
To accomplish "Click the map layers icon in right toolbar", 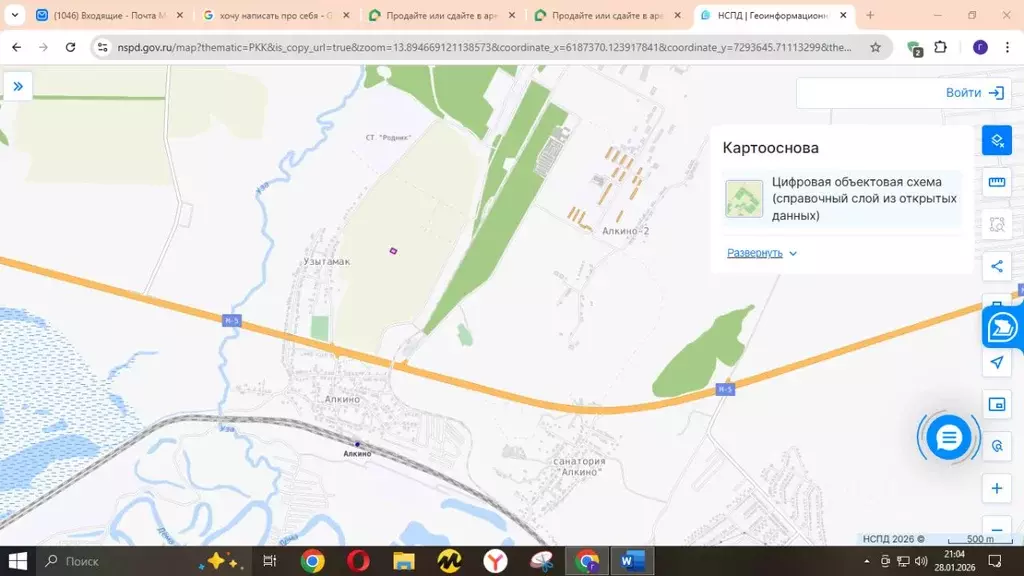I will click(997, 141).
